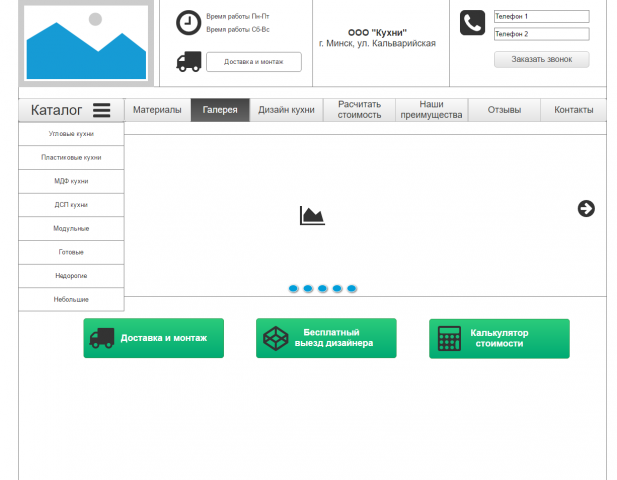Click the slider image placeholder icon
This screenshot has height=480, width=617.
pos(312,216)
